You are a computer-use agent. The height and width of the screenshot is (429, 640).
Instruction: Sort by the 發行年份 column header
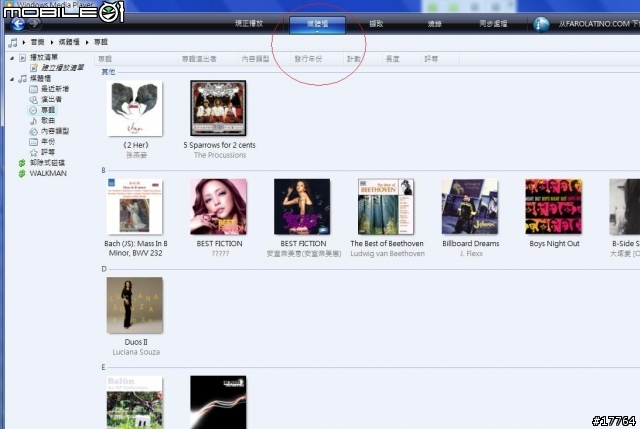pyautogui.click(x=317, y=59)
